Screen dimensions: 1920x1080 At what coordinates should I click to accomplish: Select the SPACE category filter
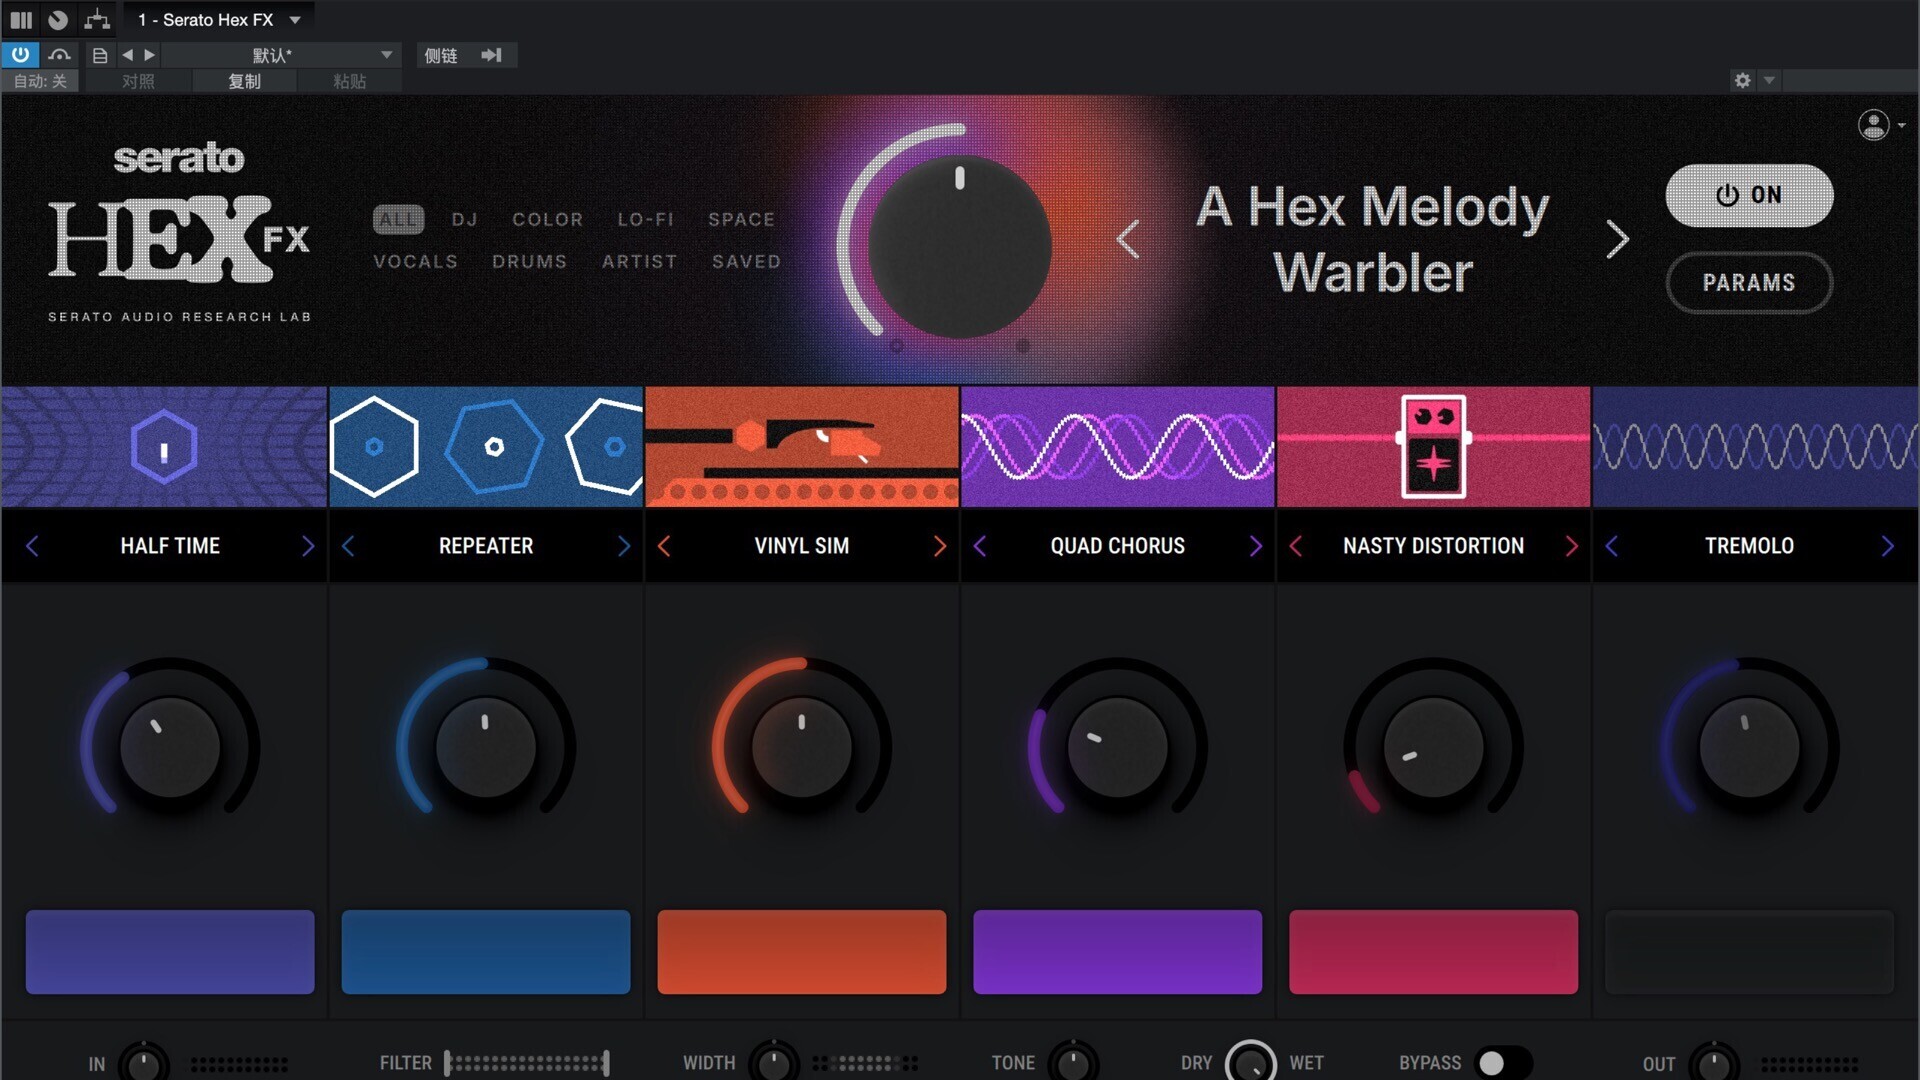click(741, 219)
